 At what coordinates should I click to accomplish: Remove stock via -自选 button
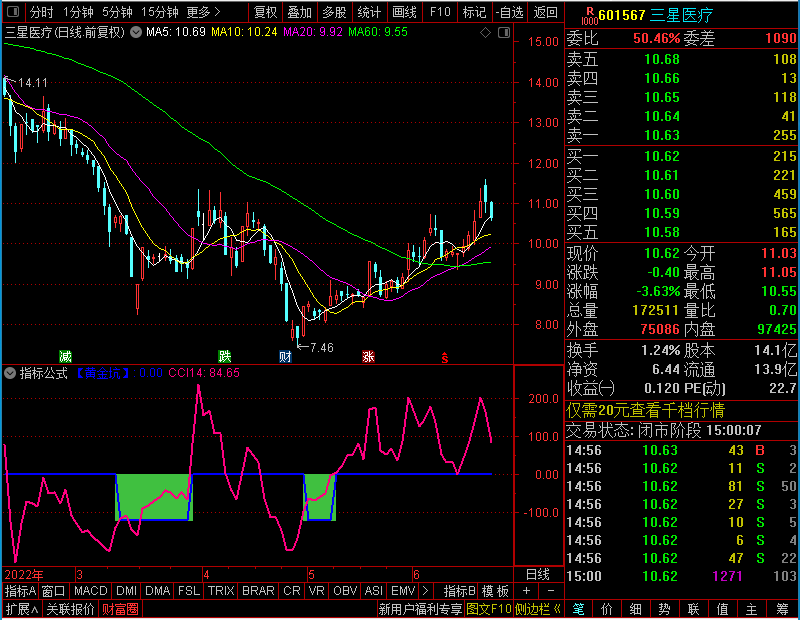point(511,12)
